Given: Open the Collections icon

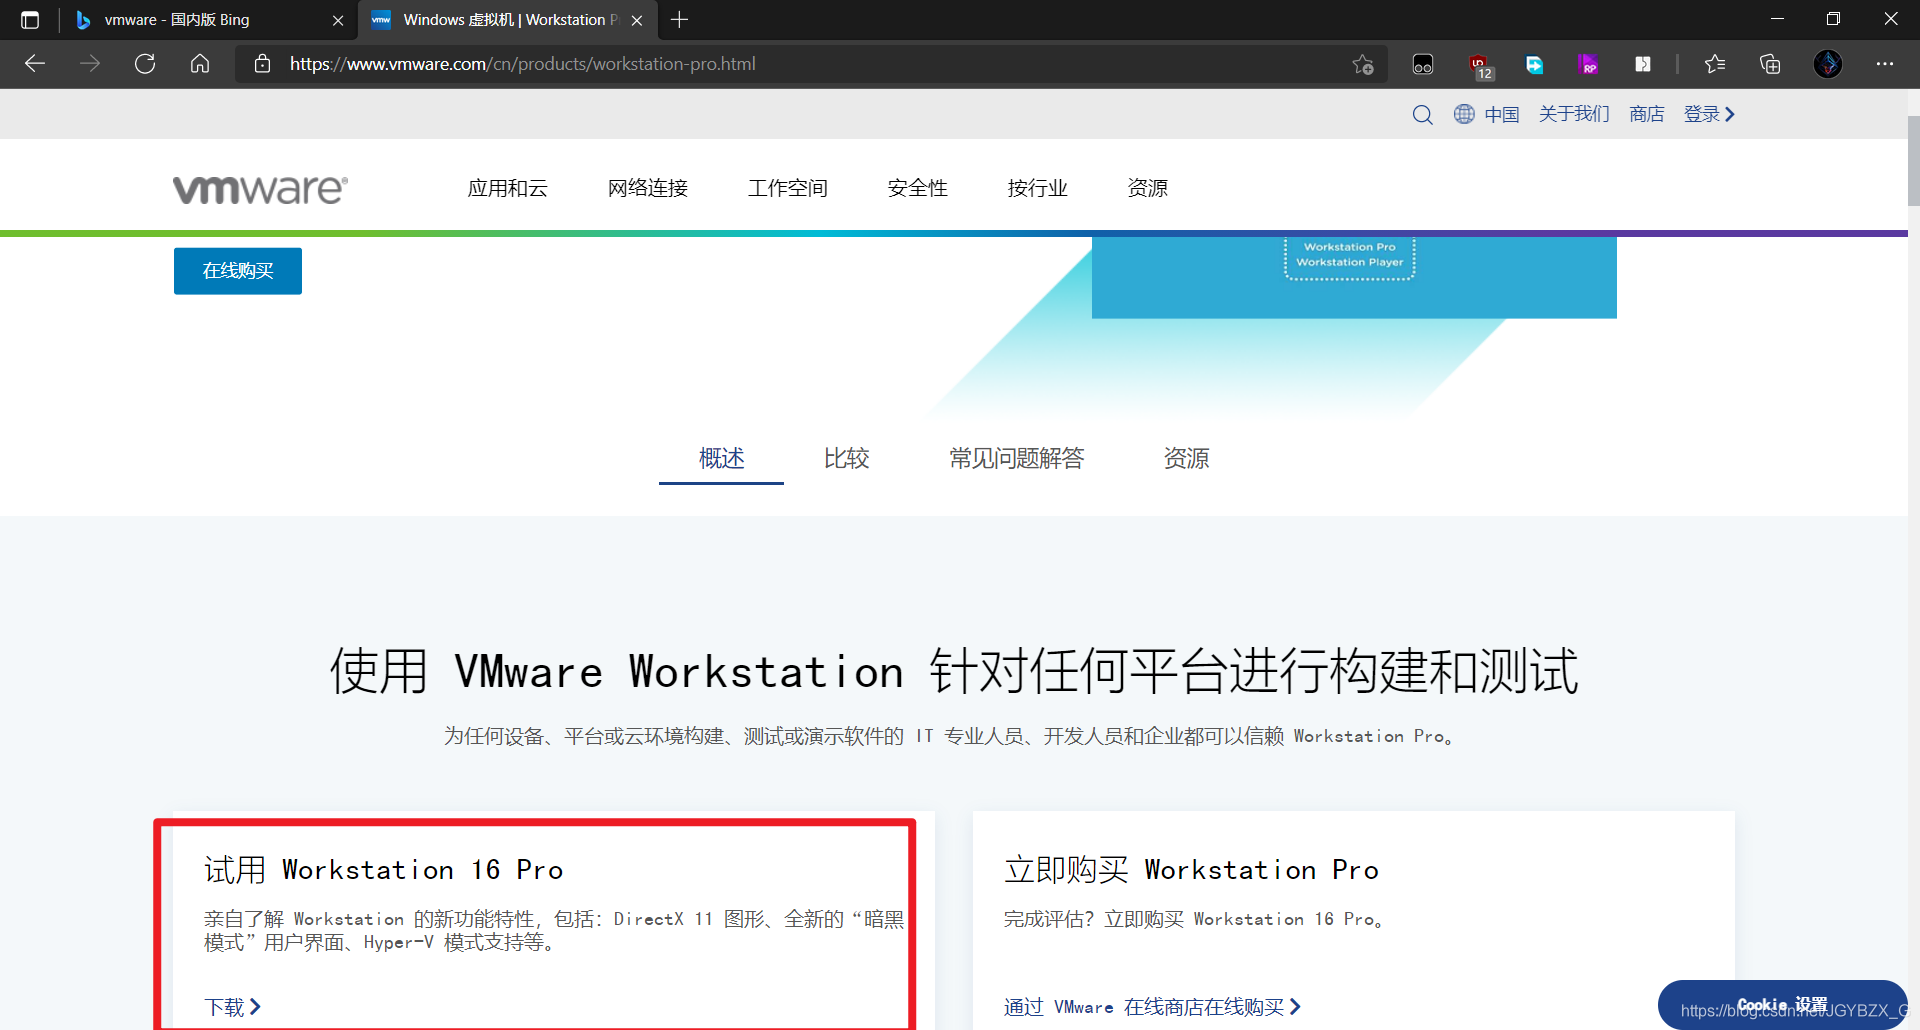Looking at the screenshot, I should click(1770, 64).
